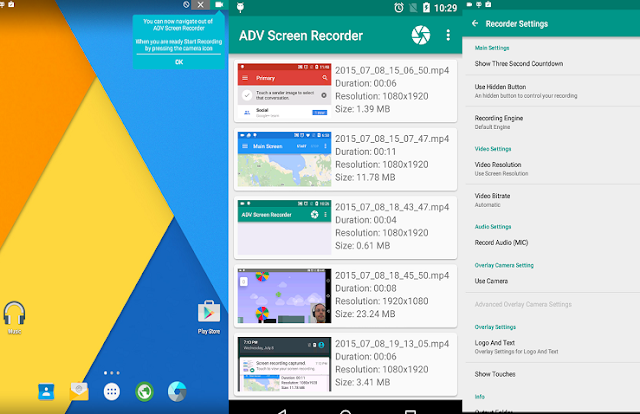Select file name 2015_07_08_18_43_47.mp4
Screen dimensions: 640x414
pos(392,207)
